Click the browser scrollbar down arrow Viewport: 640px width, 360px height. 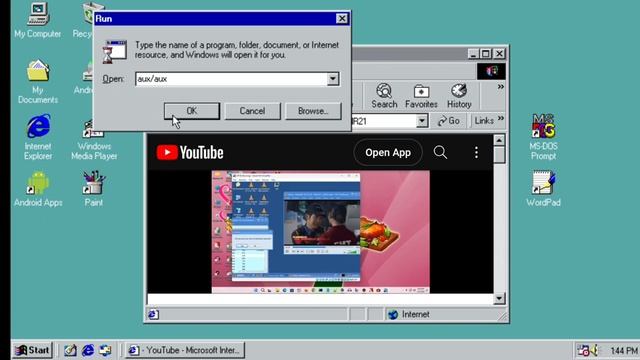(x=499, y=298)
